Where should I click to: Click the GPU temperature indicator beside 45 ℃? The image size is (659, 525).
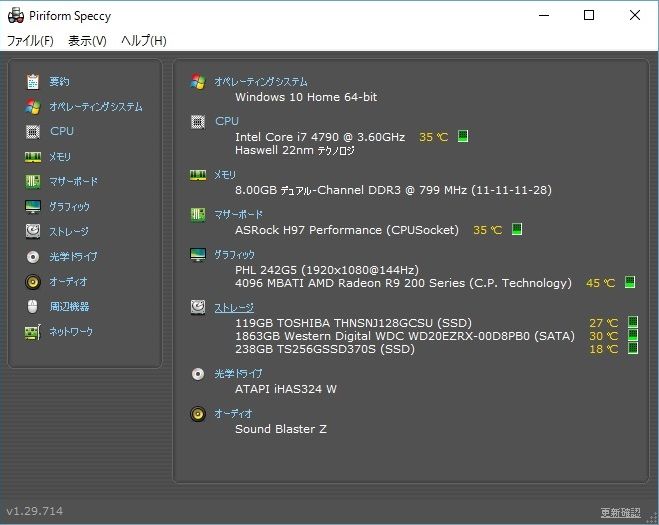coord(630,282)
